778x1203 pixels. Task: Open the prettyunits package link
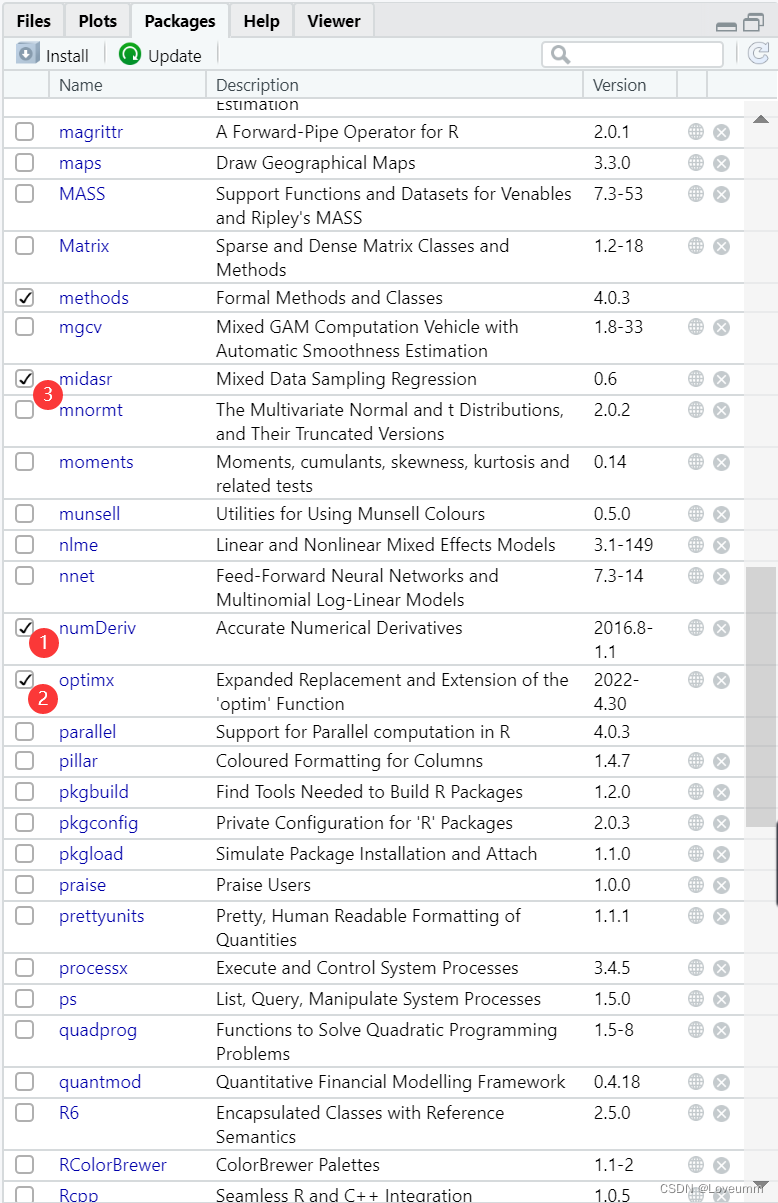coord(101,916)
